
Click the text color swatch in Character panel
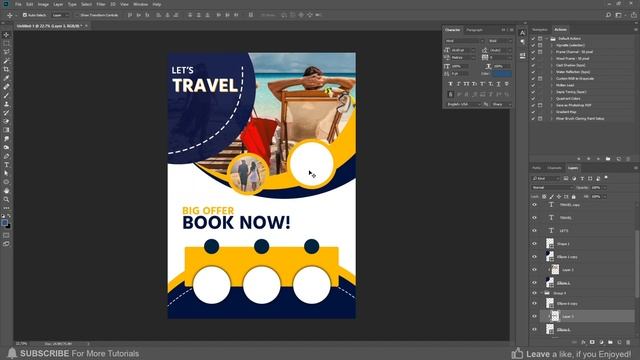(x=502, y=74)
